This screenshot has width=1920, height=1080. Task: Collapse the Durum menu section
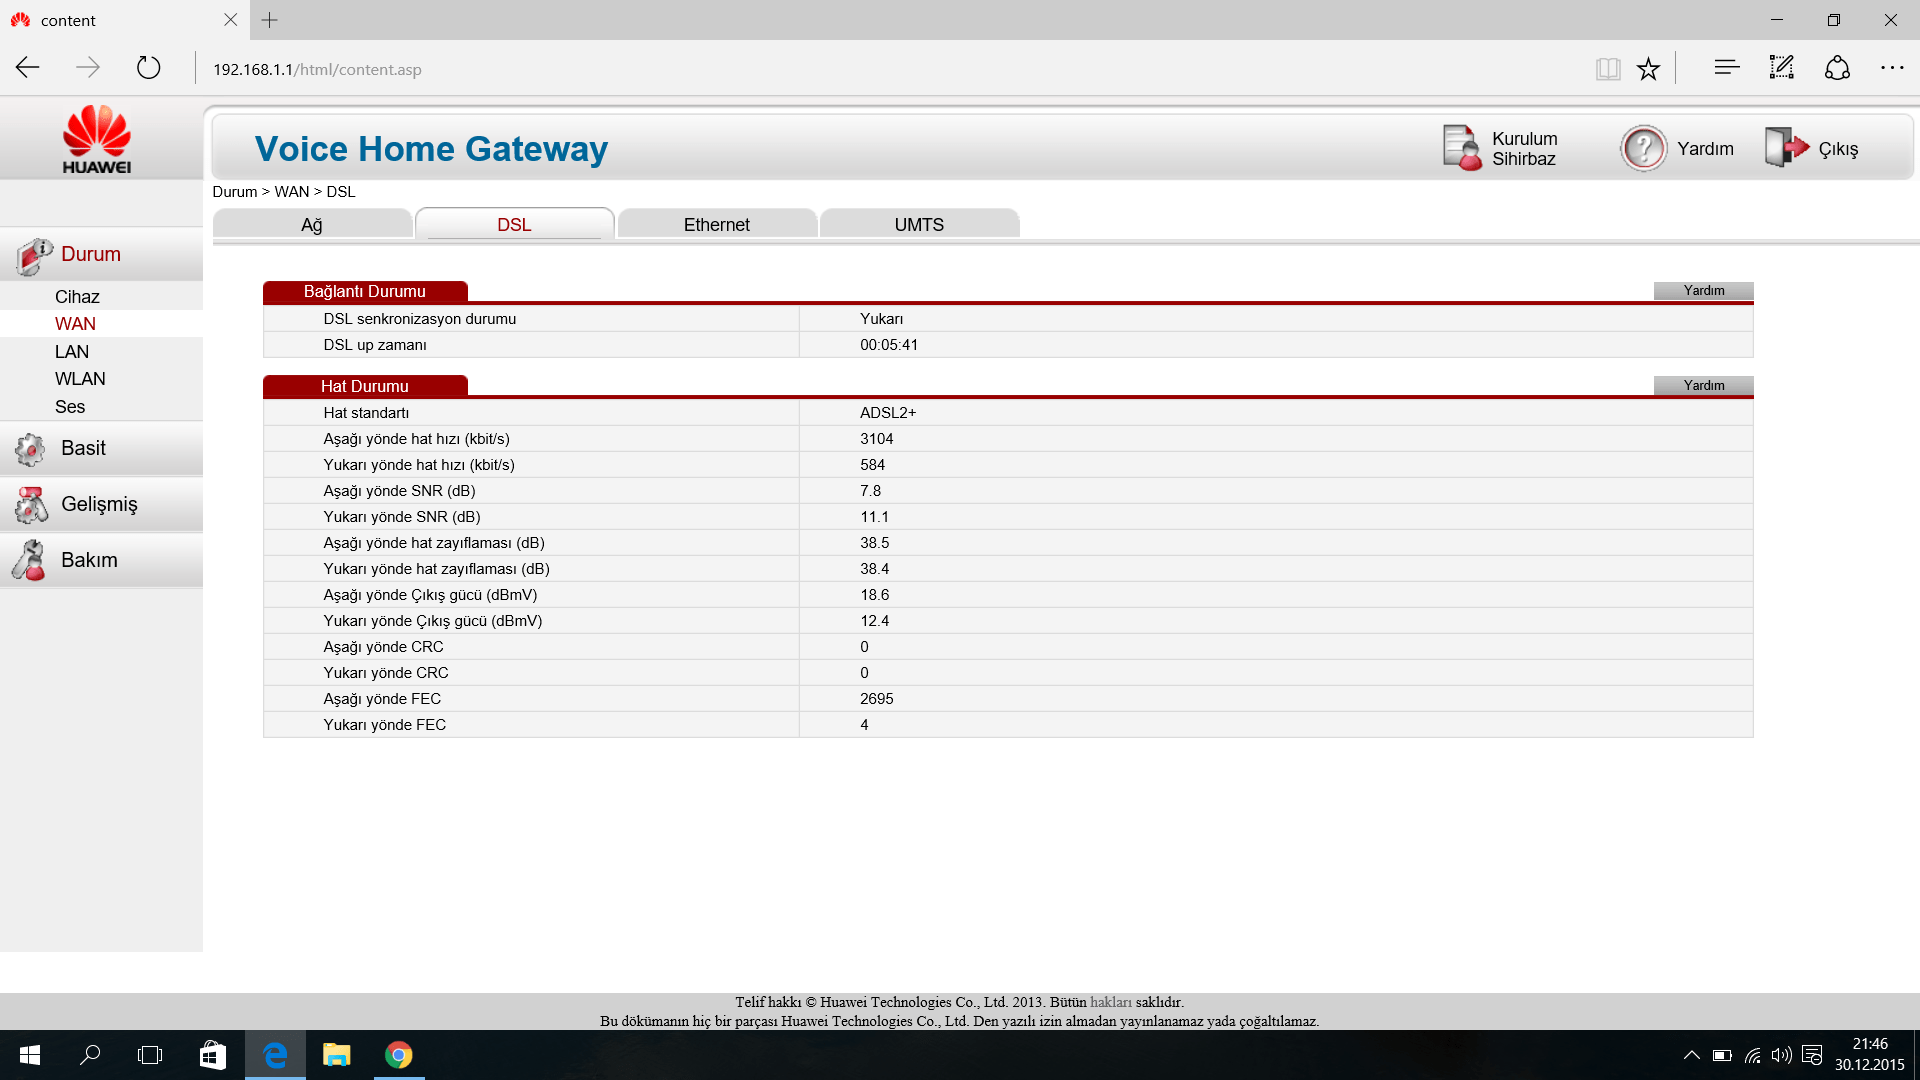click(x=90, y=254)
